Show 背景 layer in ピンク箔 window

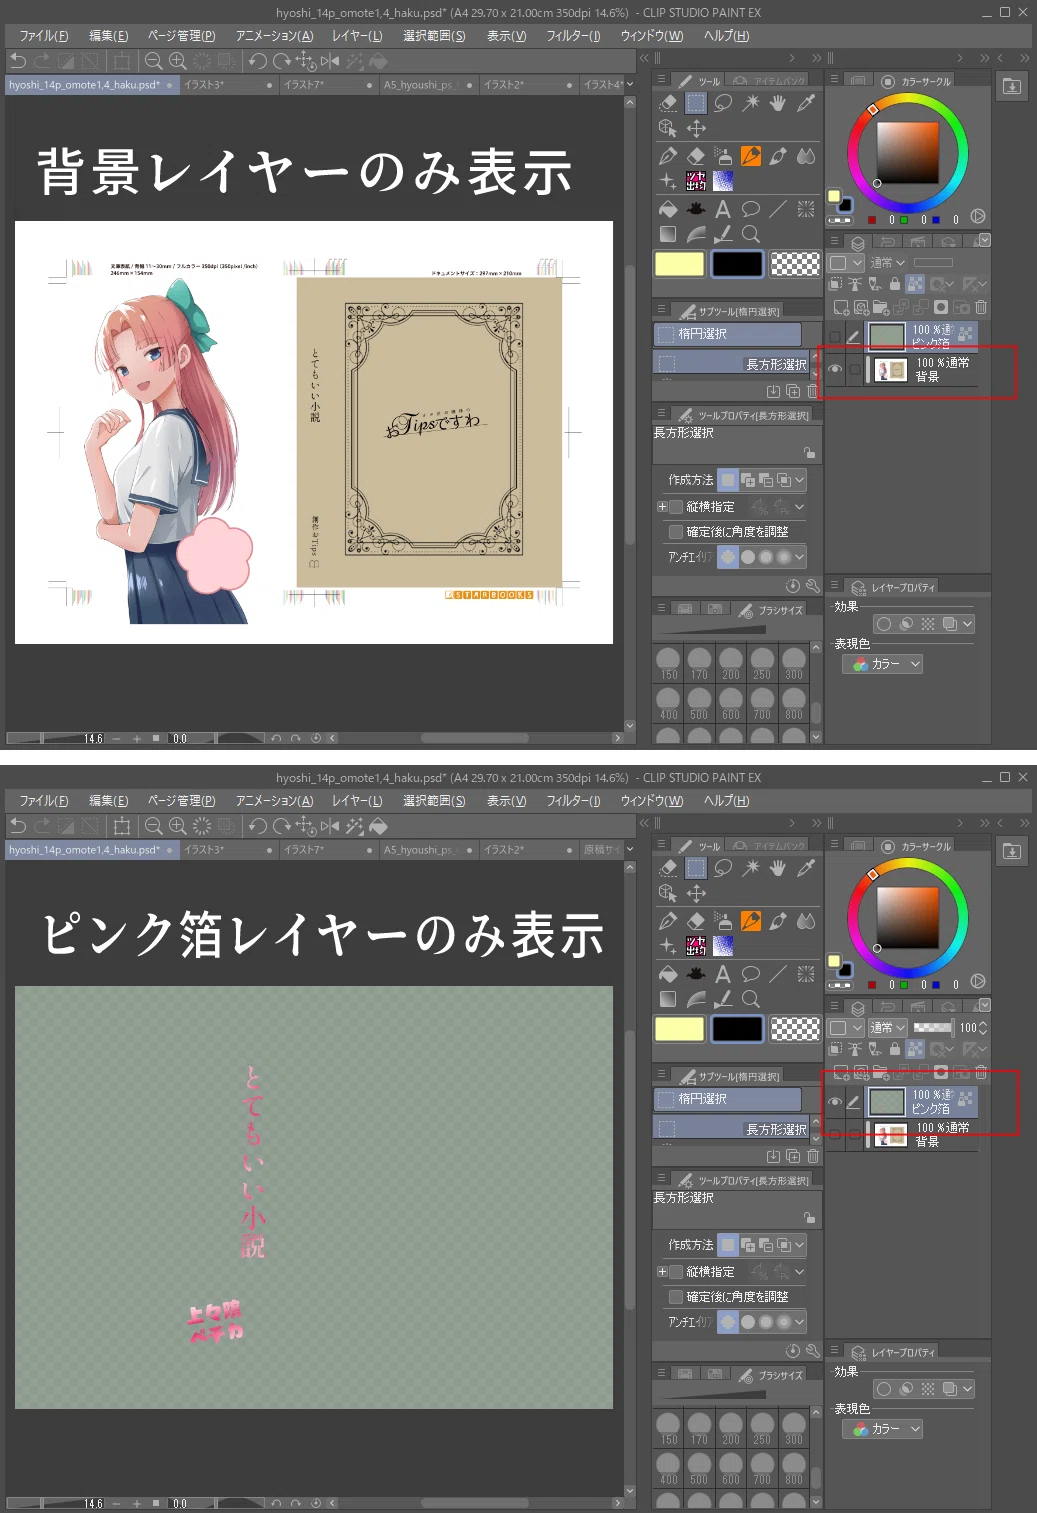pyautogui.click(x=835, y=1134)
